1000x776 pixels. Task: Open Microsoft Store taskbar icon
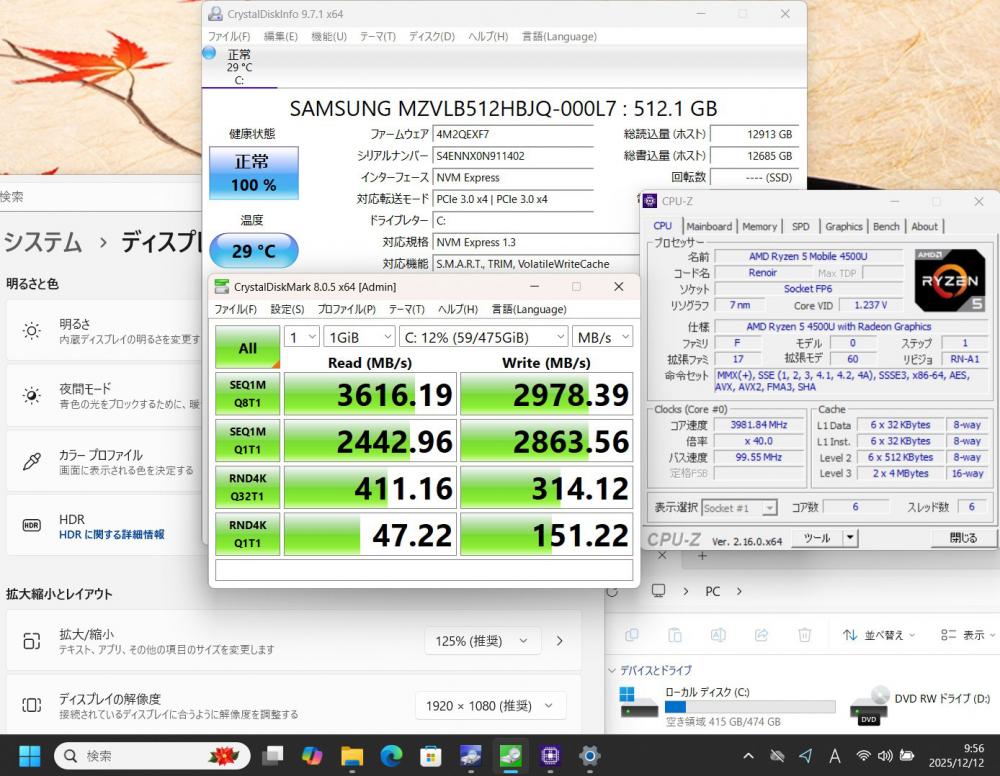click(x=431, y=756)
